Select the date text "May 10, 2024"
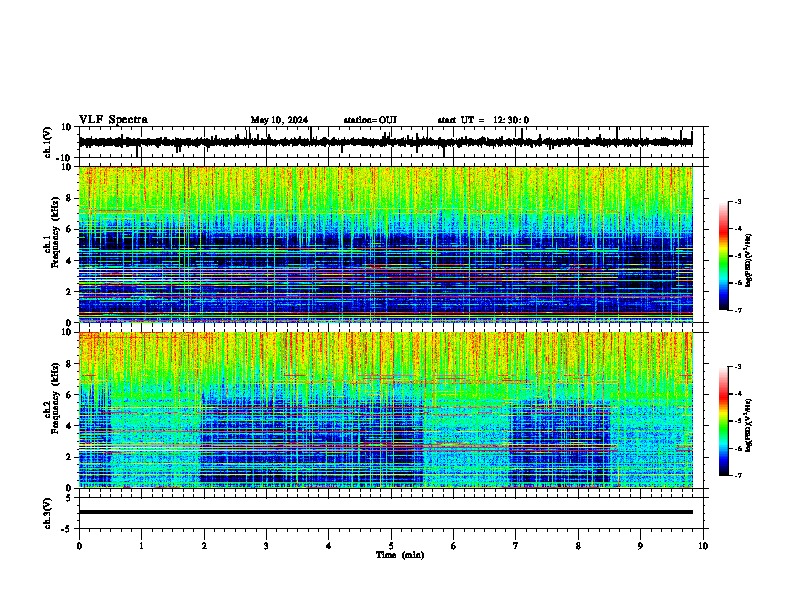The height and width of the screenshot is (612, 792). point(279,120)
